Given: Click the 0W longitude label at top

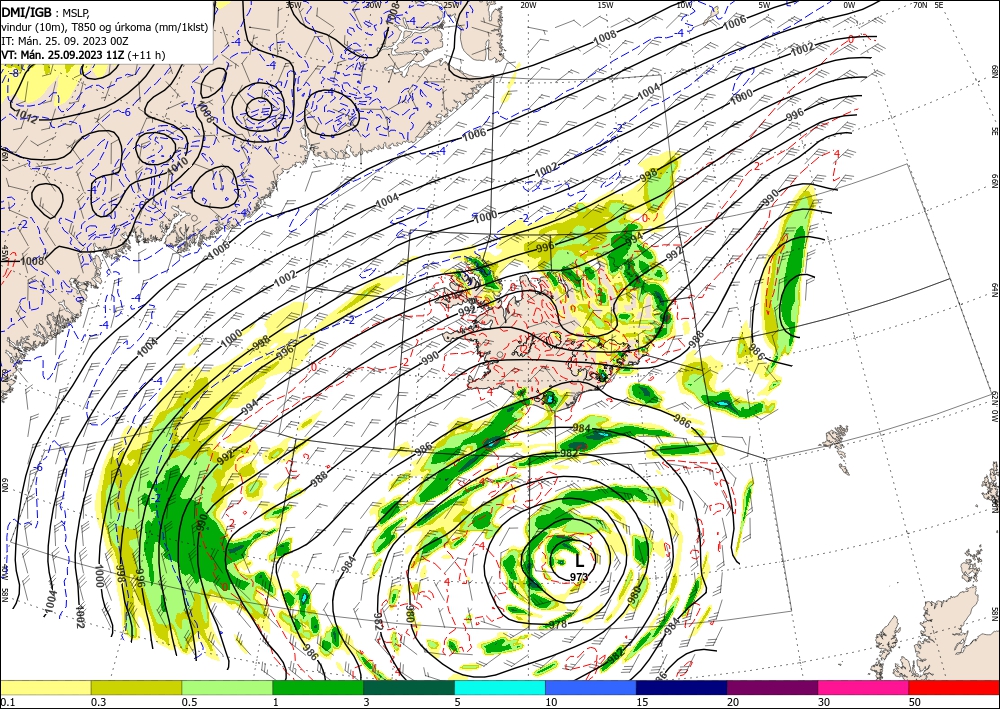Looking at the screenshot, I should [x=849, y=5].
